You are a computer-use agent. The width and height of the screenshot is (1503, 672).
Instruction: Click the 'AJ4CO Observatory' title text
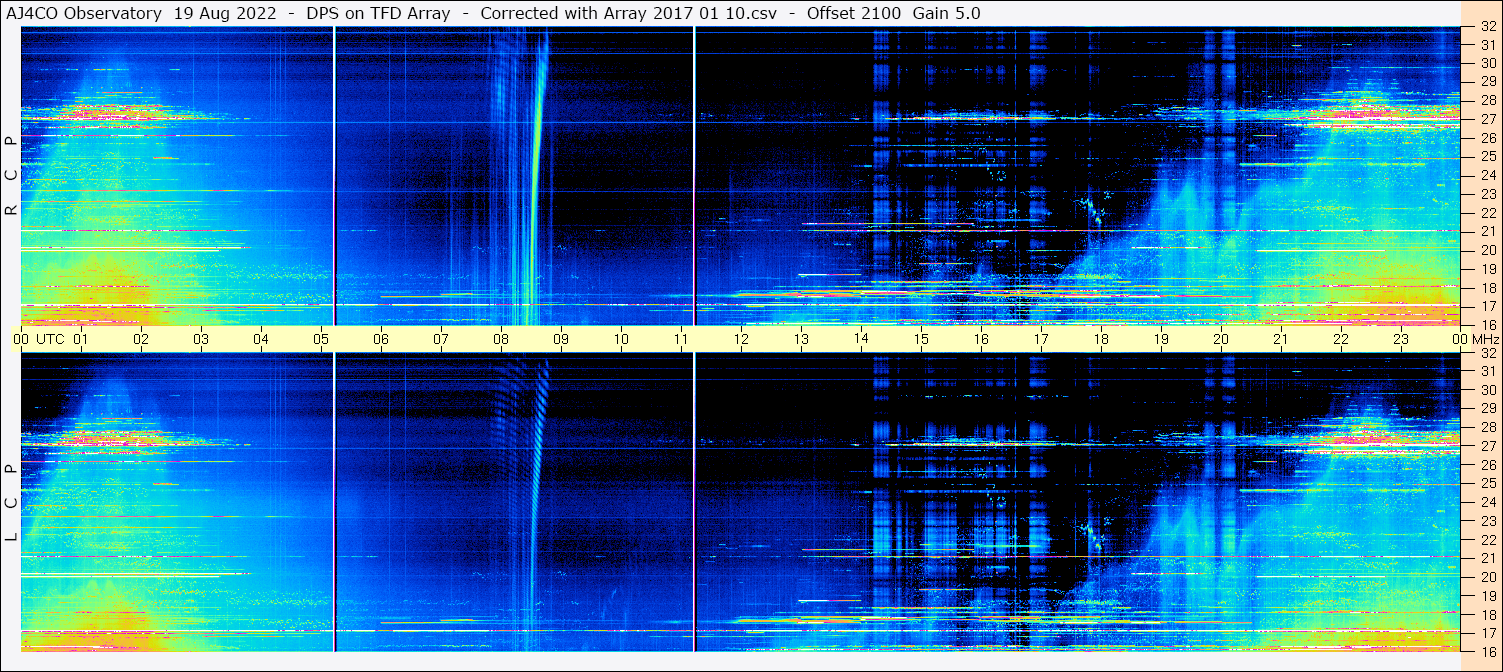coord(84,13)
